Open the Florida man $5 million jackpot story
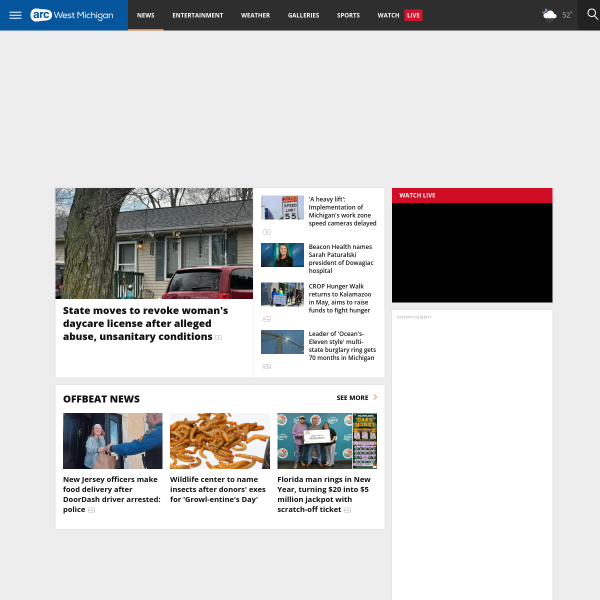Viewport: 600px width, 600px height. [324, 494]
